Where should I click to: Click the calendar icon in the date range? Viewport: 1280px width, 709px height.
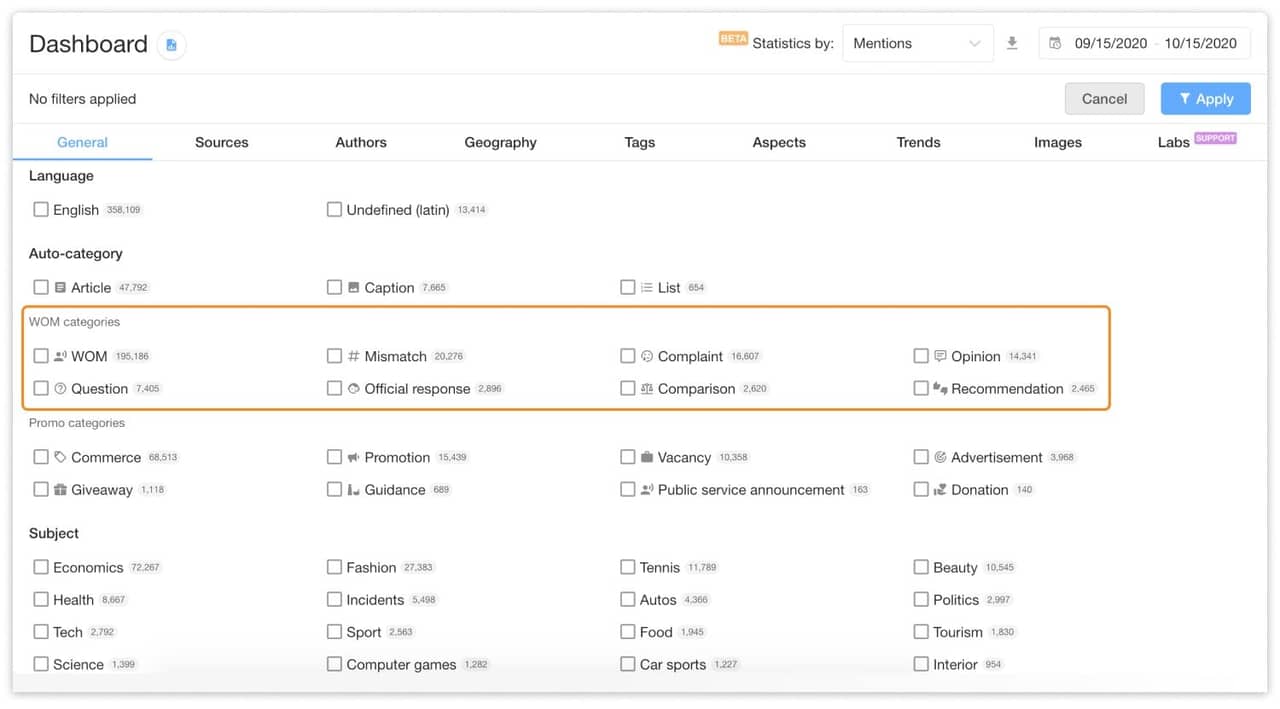point(1053,43)
